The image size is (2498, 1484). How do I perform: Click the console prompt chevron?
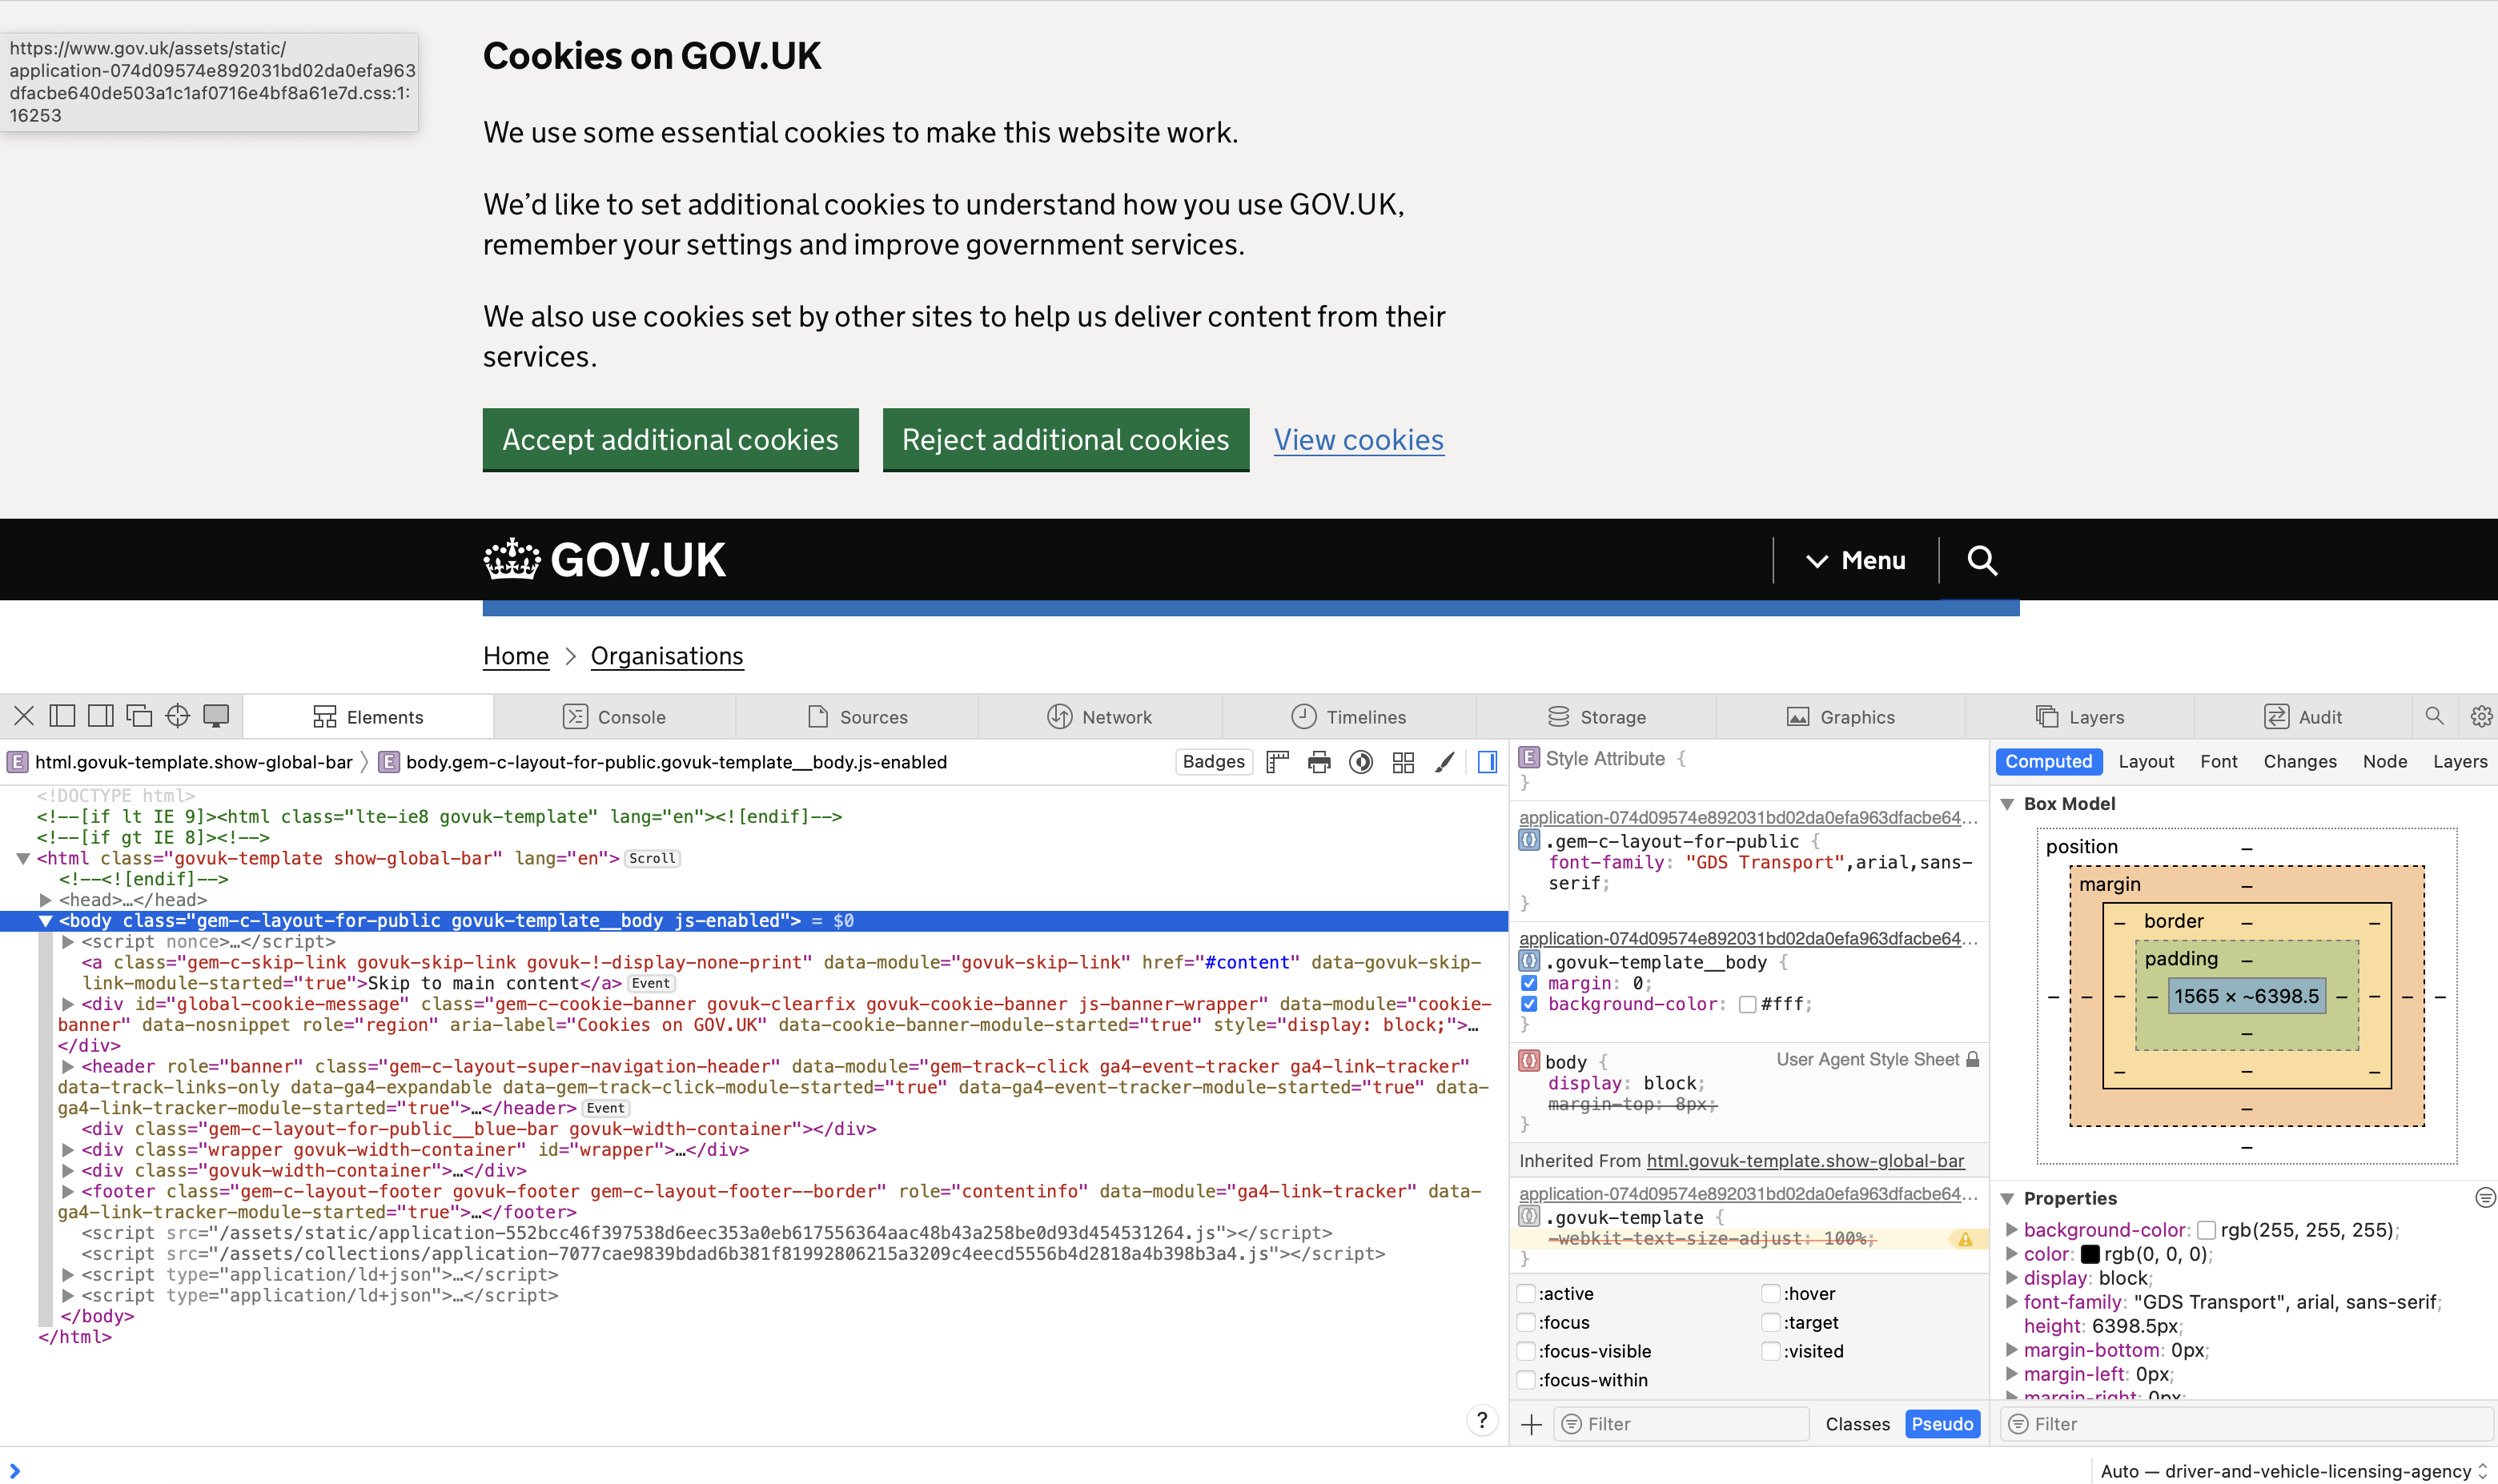[15, 1471]
